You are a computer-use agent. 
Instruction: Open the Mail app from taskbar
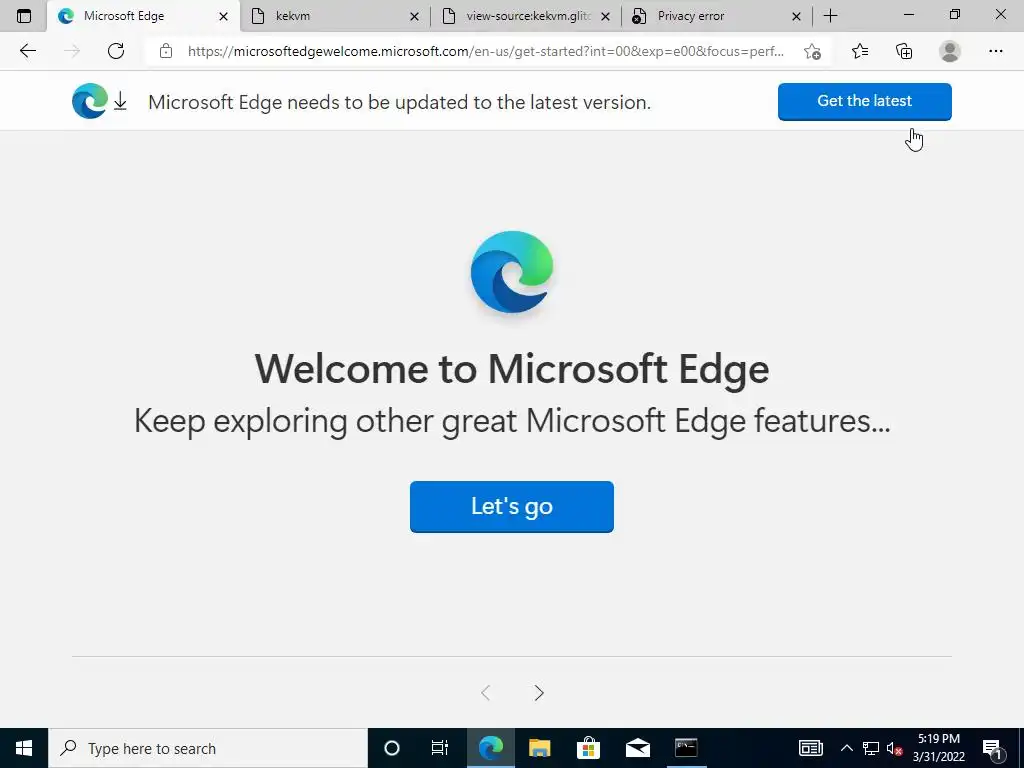click(x=637, y=748)
